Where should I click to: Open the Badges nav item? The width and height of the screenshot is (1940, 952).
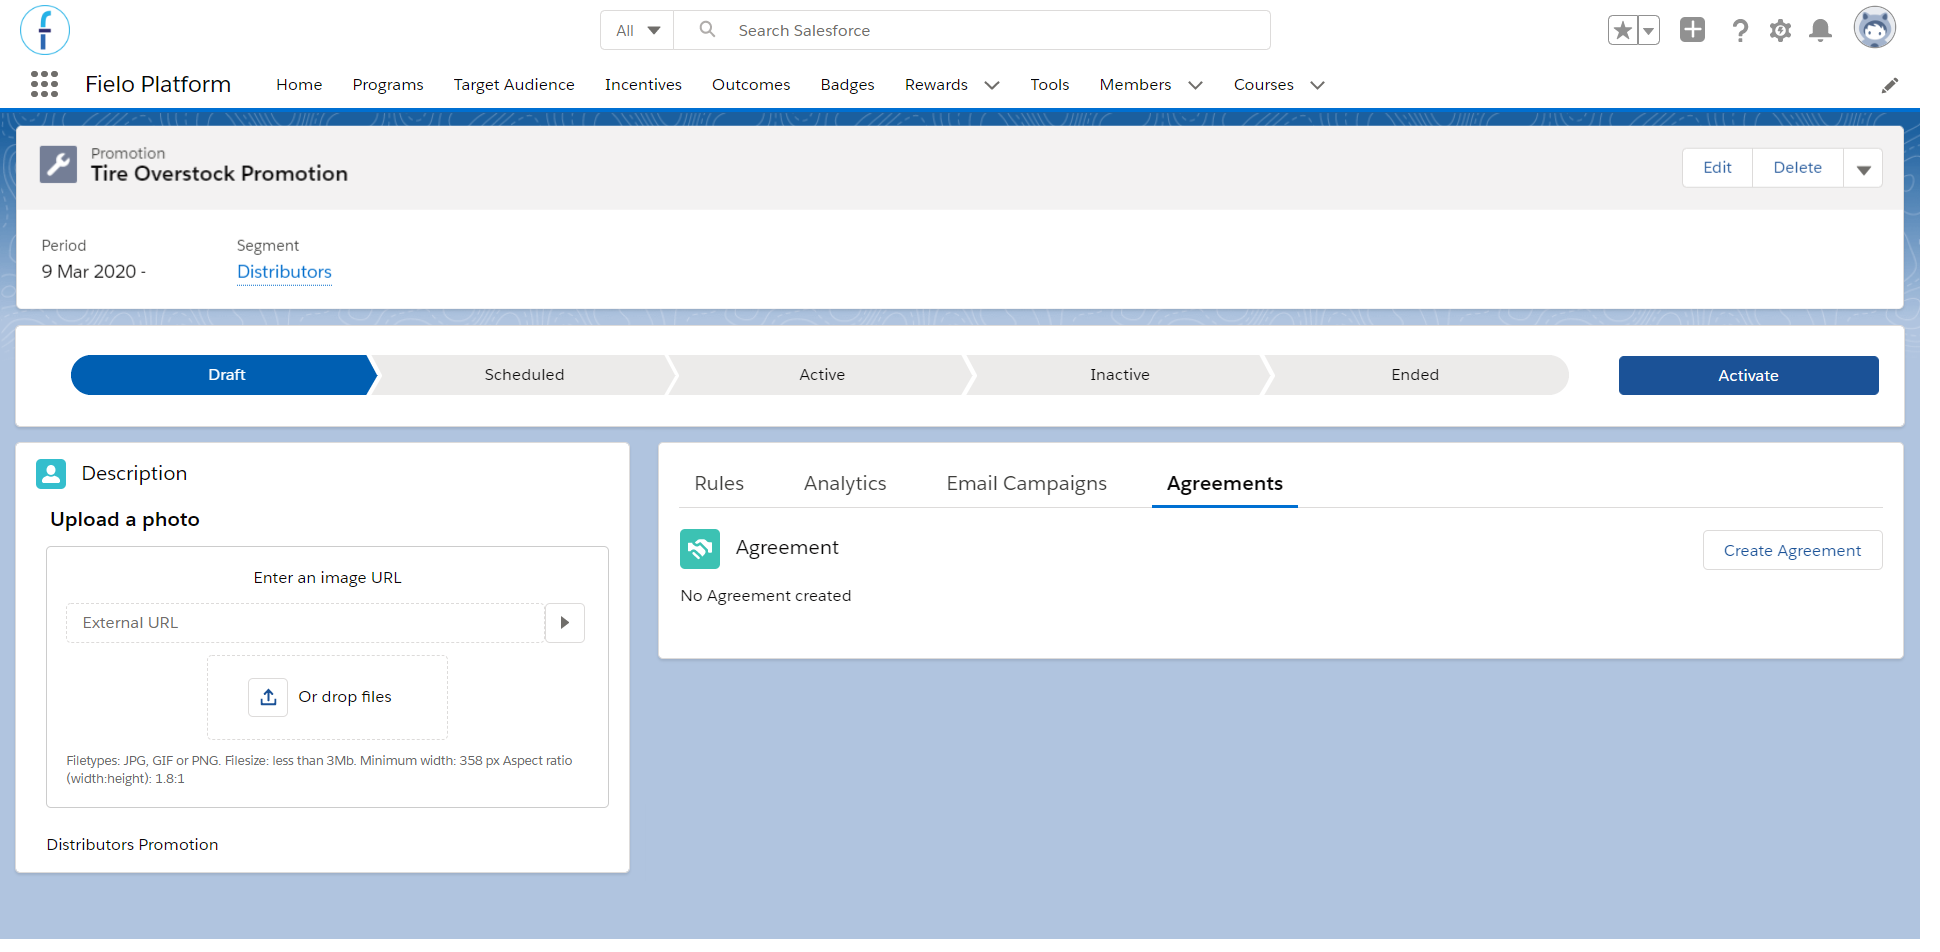click(x=848, y=85)
